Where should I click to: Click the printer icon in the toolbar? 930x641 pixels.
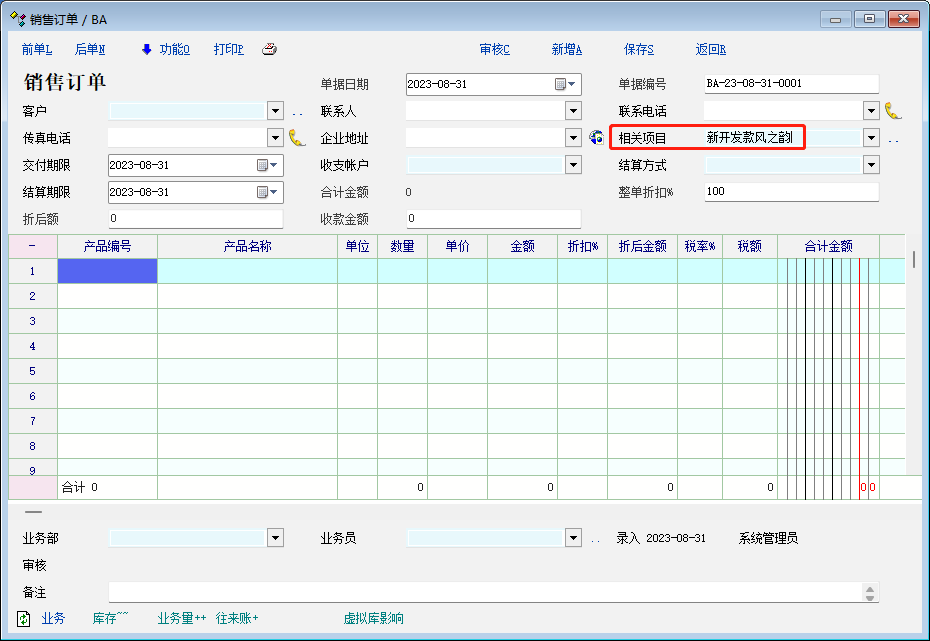click(x=269, y=49)
